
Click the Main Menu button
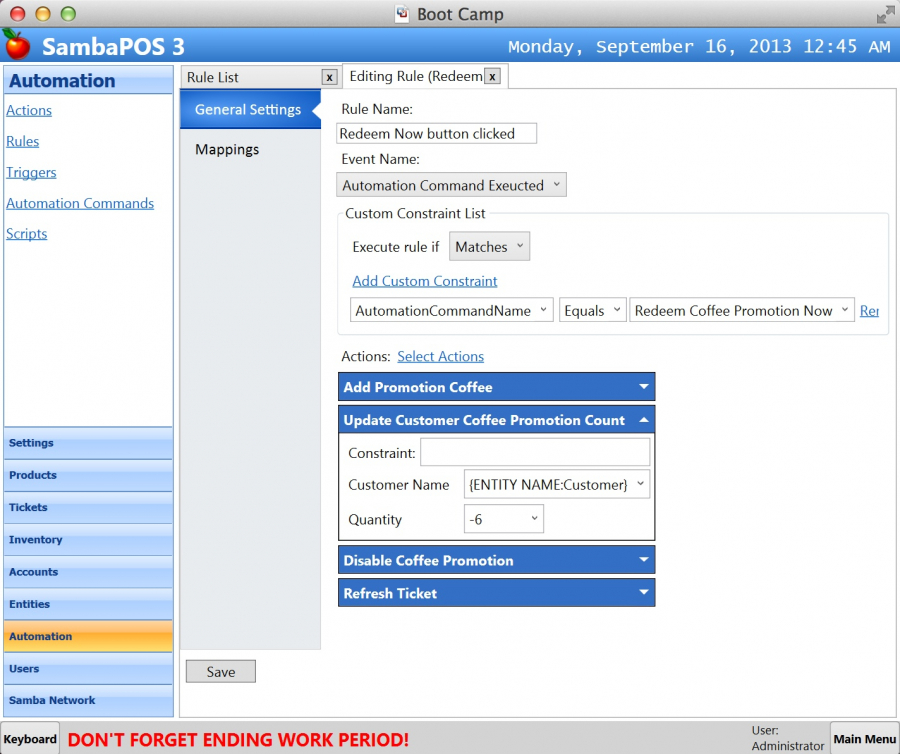pos(864,739)
